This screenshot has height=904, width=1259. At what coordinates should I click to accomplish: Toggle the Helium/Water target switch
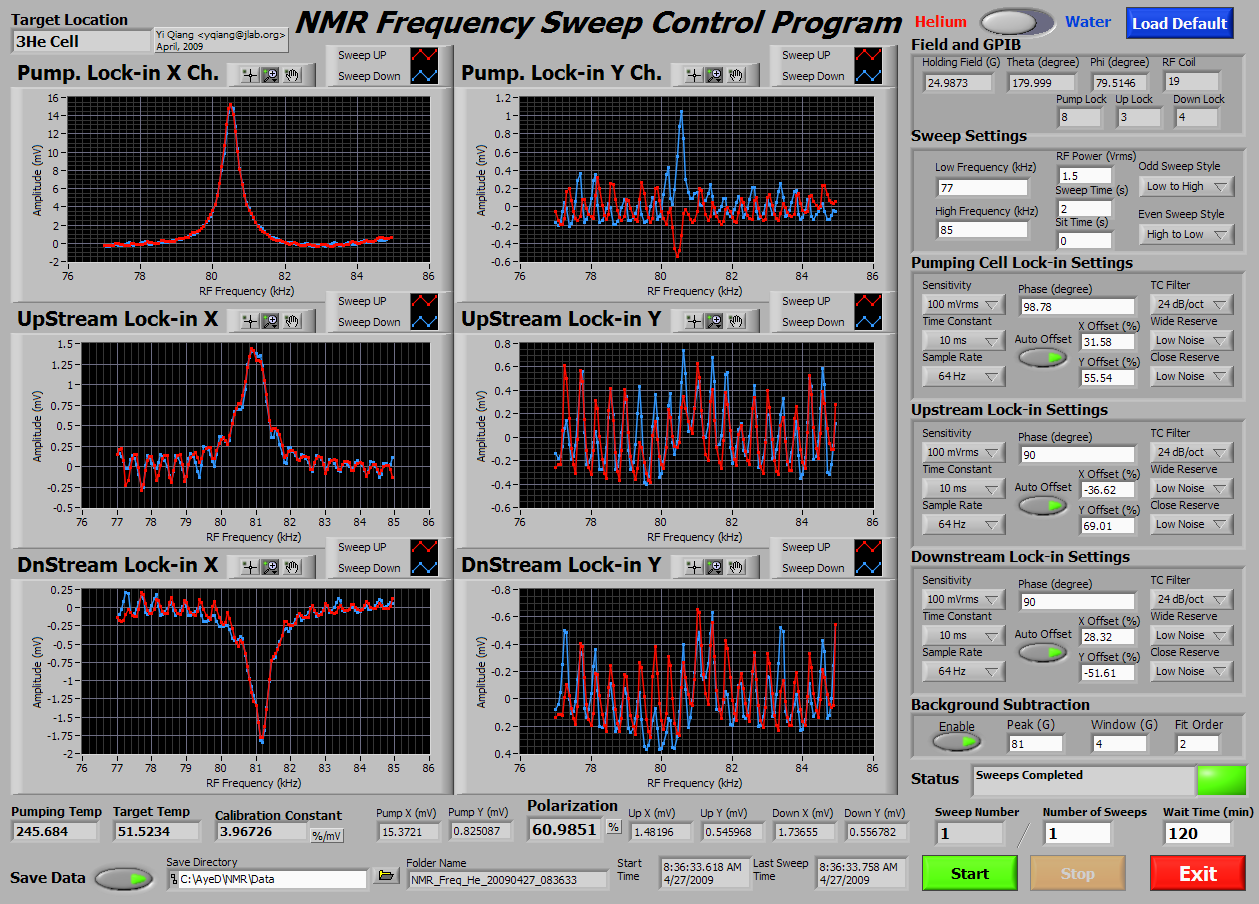pyautogui.click(x=1017, y=22)
